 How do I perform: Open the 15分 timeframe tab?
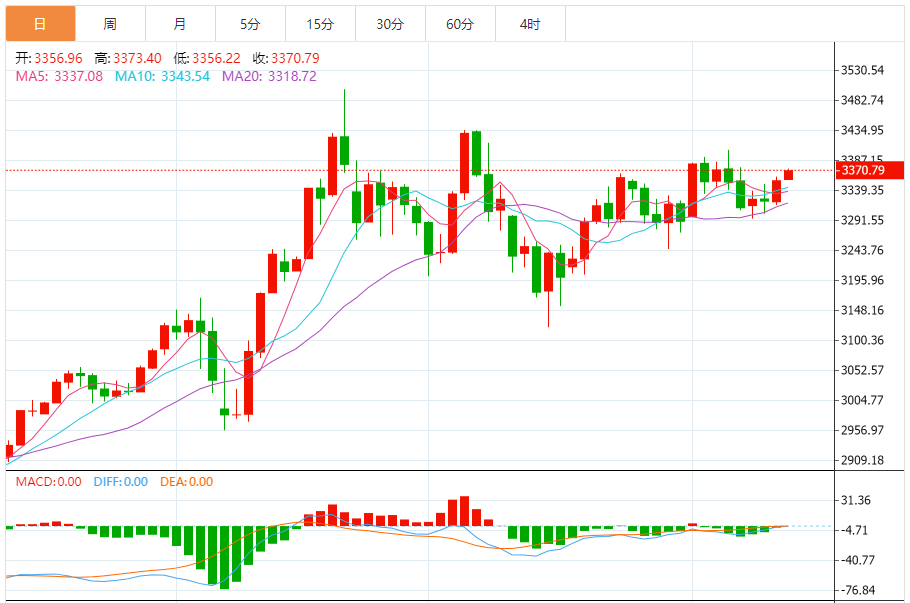coord(320,24)
